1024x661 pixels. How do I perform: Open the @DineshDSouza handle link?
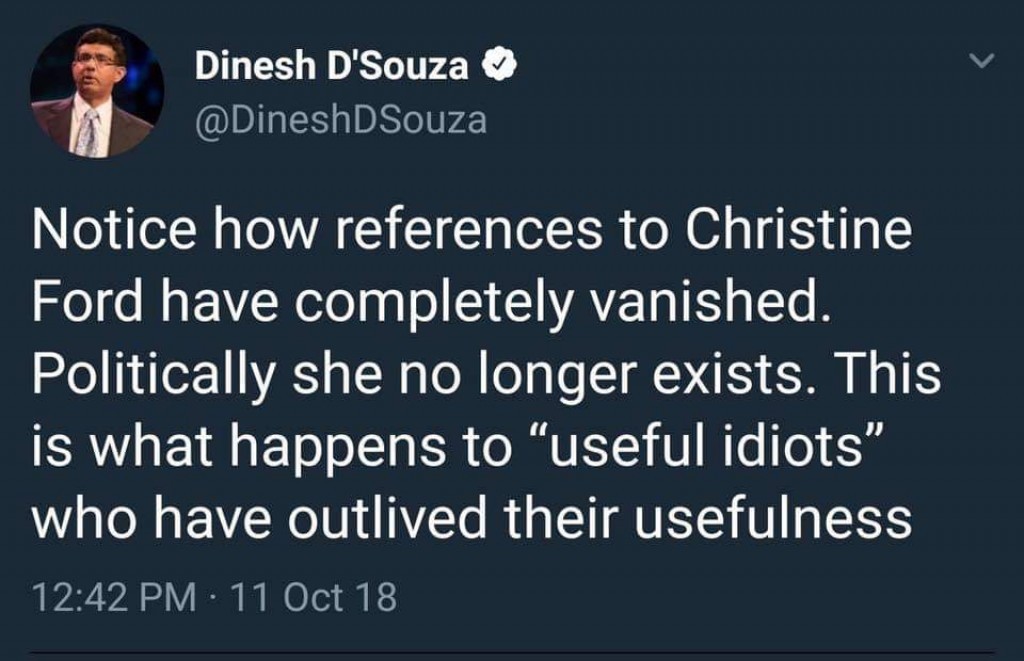tap(340, 120)
